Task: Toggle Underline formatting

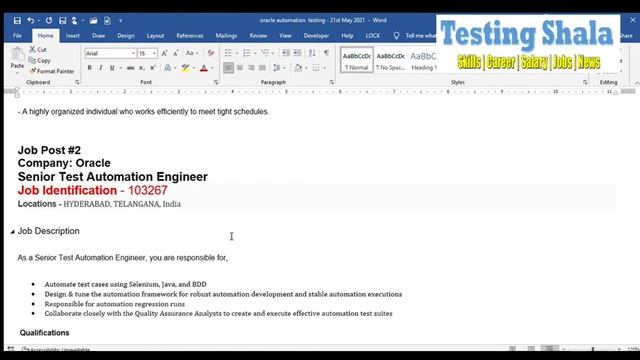Action: [x=112, y=68]
